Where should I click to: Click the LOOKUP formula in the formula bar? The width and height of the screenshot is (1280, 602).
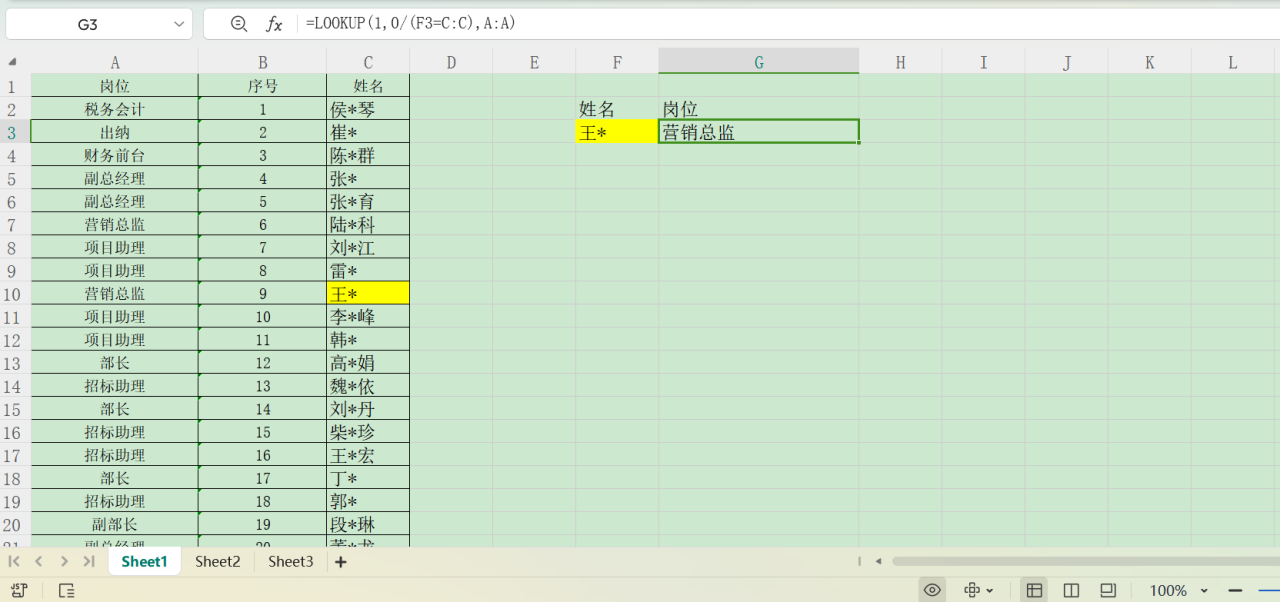(x=411, y=23)
